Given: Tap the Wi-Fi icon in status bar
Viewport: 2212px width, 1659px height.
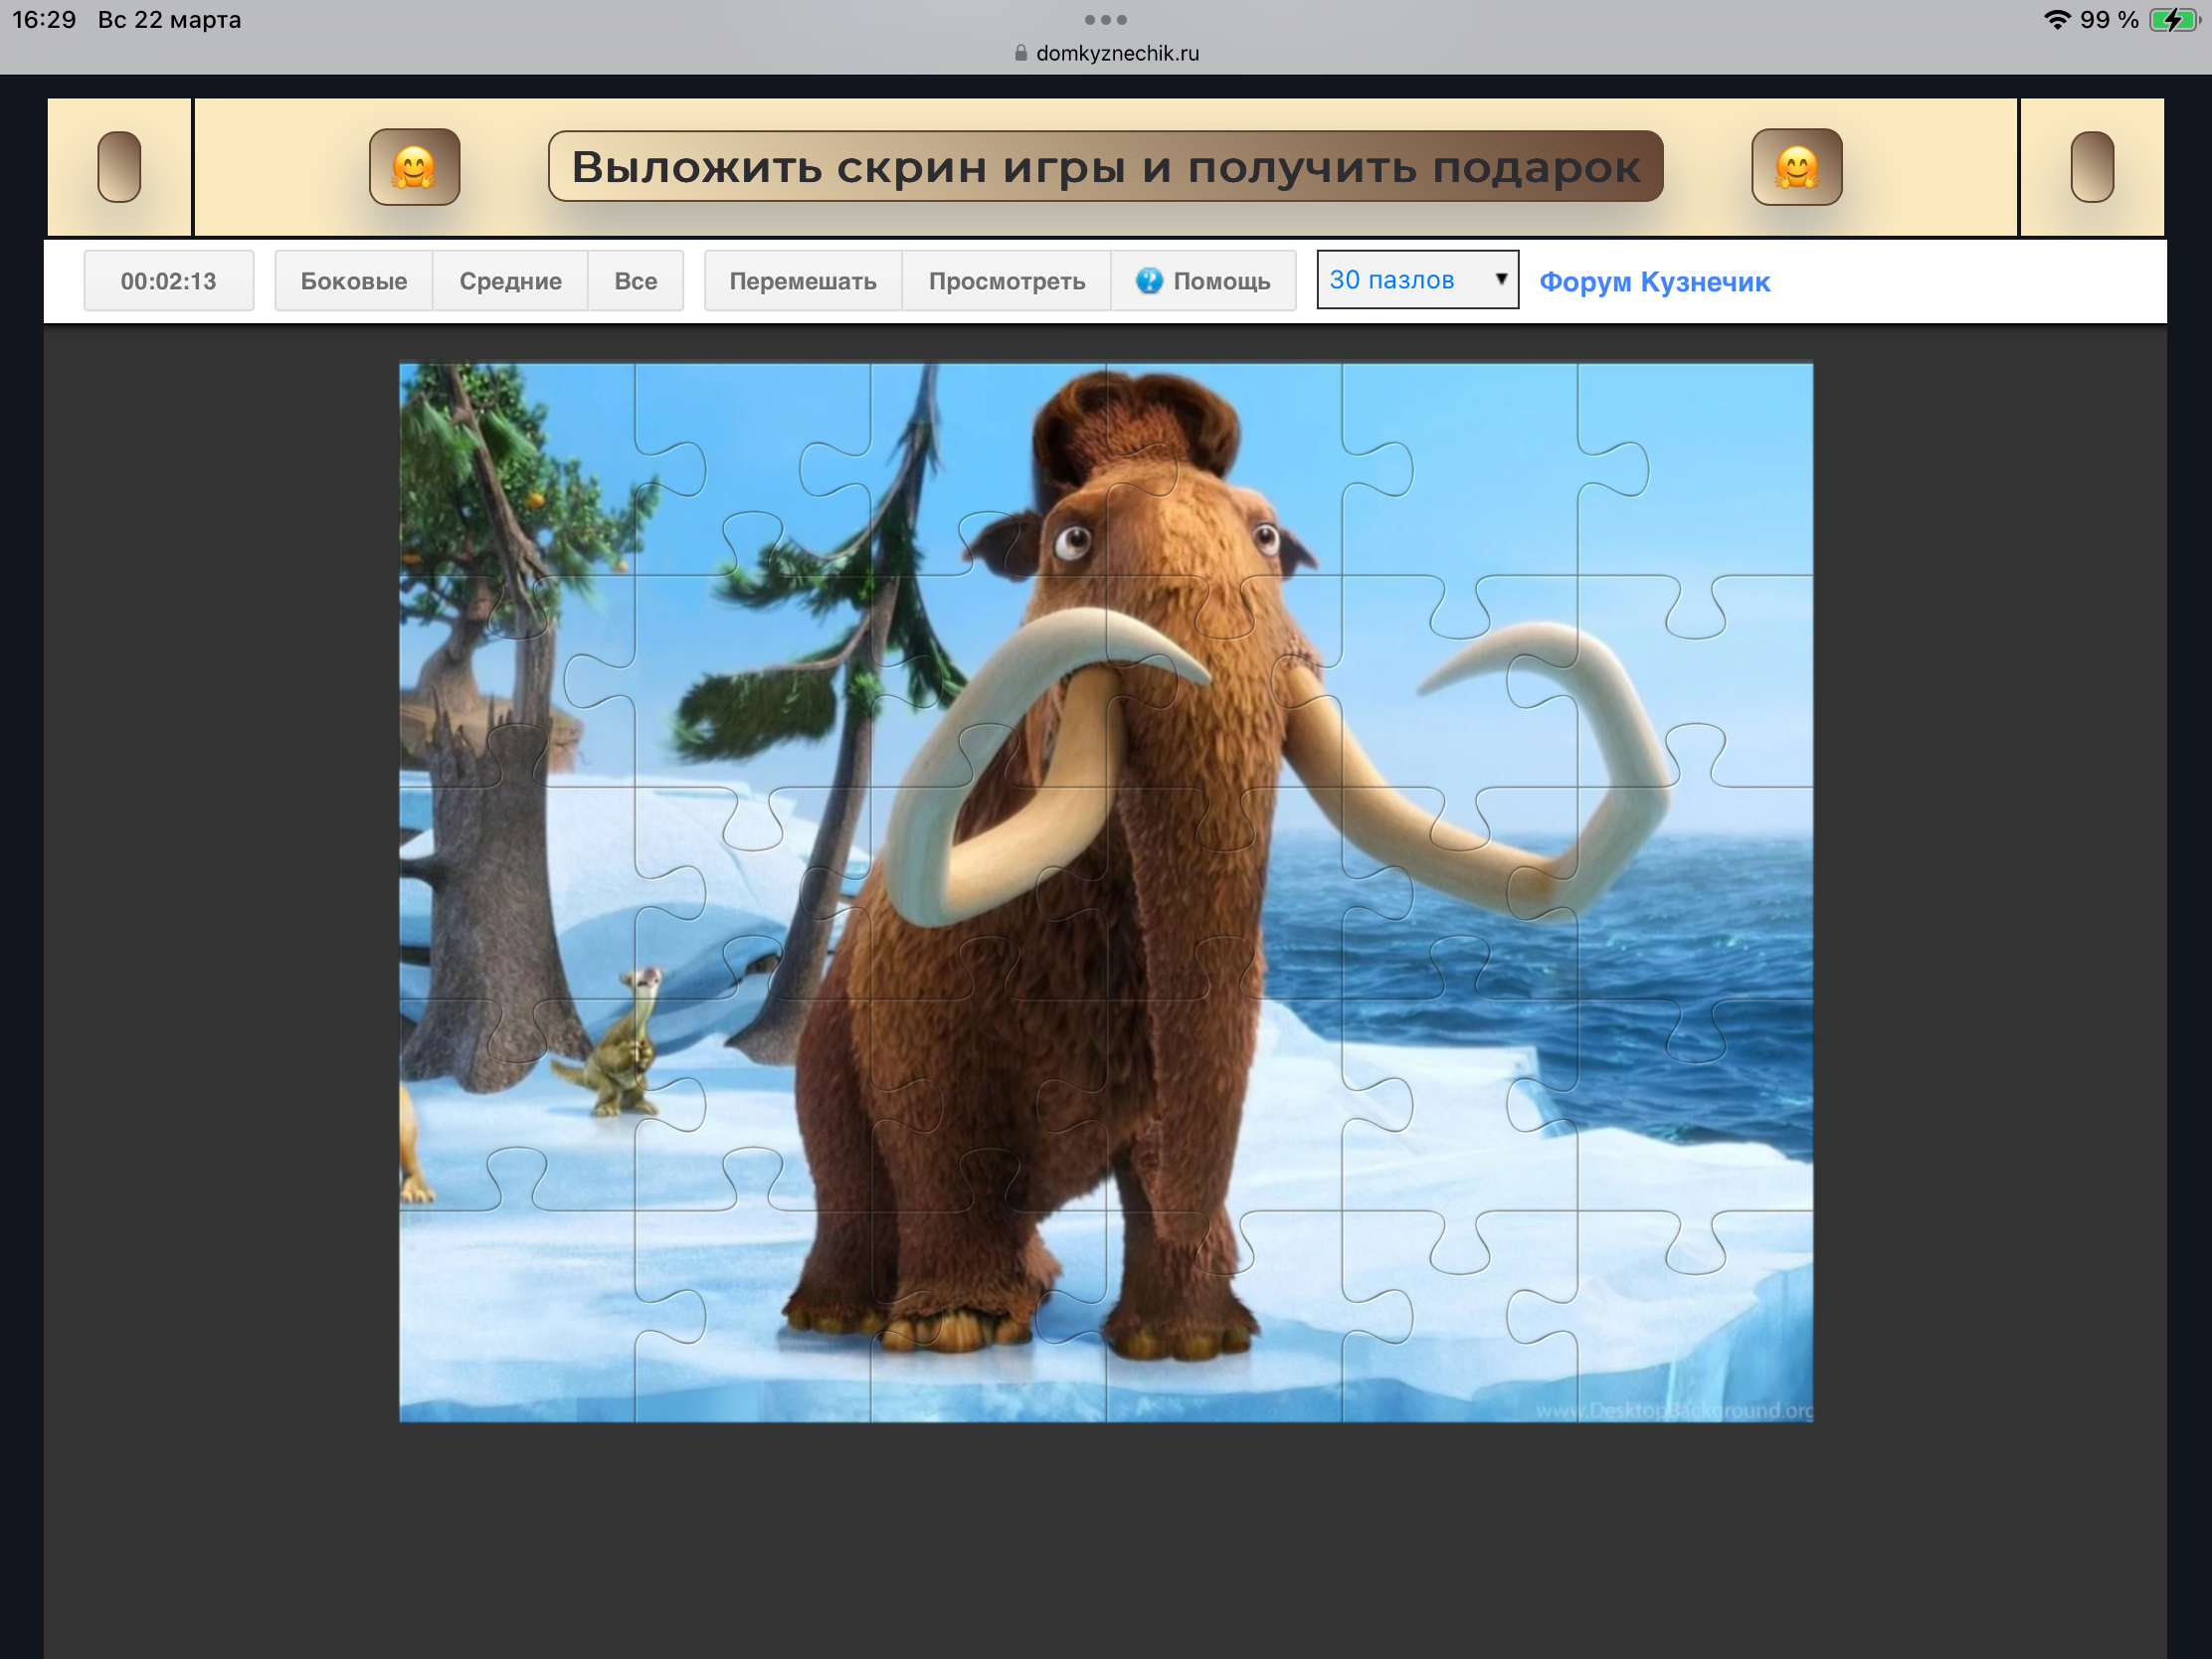Looking at the screenshot, I should click(2056, 20).
